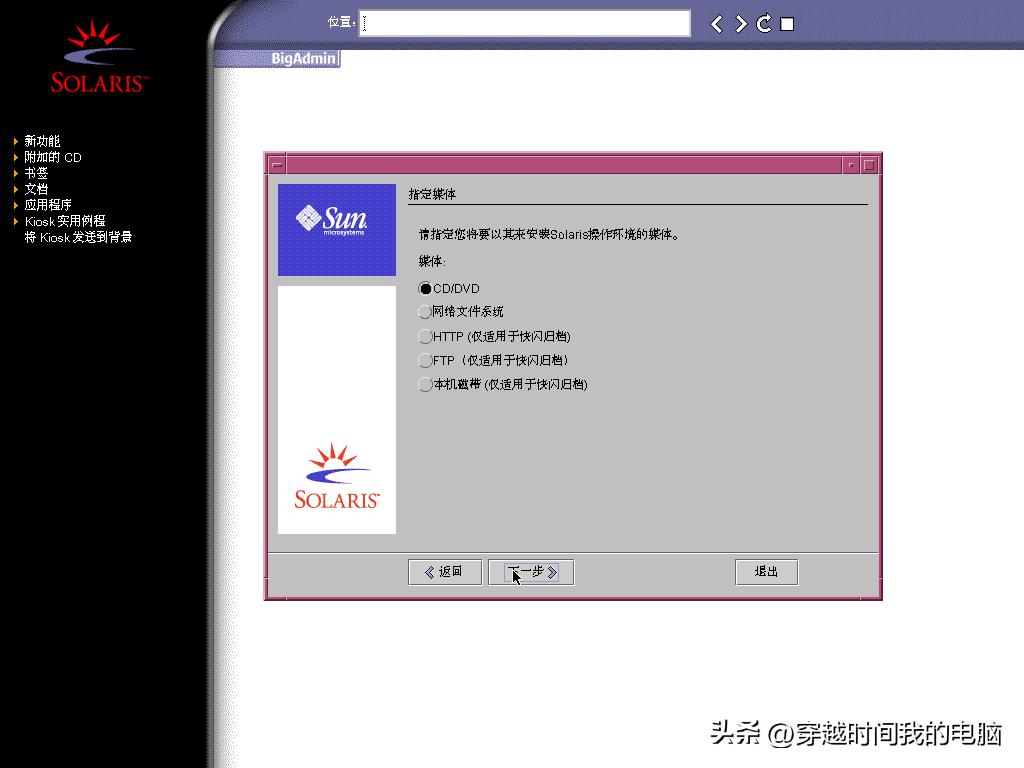The height and width of the screenshot is (768, 1024).
Task: Expand the 附加的 CD sidebar entry
Action: [53, 157]
